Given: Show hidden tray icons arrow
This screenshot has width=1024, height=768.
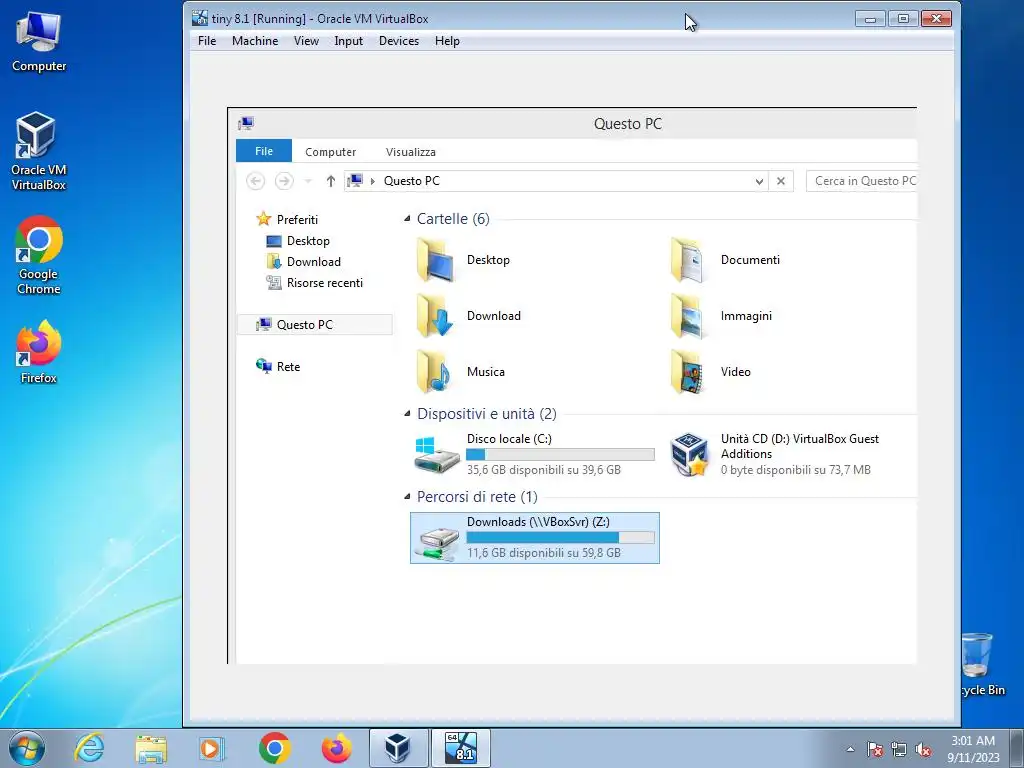Looking at the screenshot, I should [850, 750].
